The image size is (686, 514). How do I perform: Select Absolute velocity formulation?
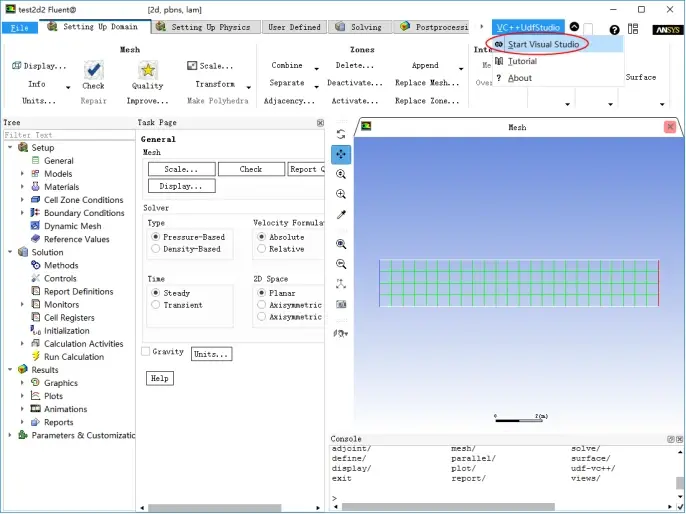tap(261, 237)
